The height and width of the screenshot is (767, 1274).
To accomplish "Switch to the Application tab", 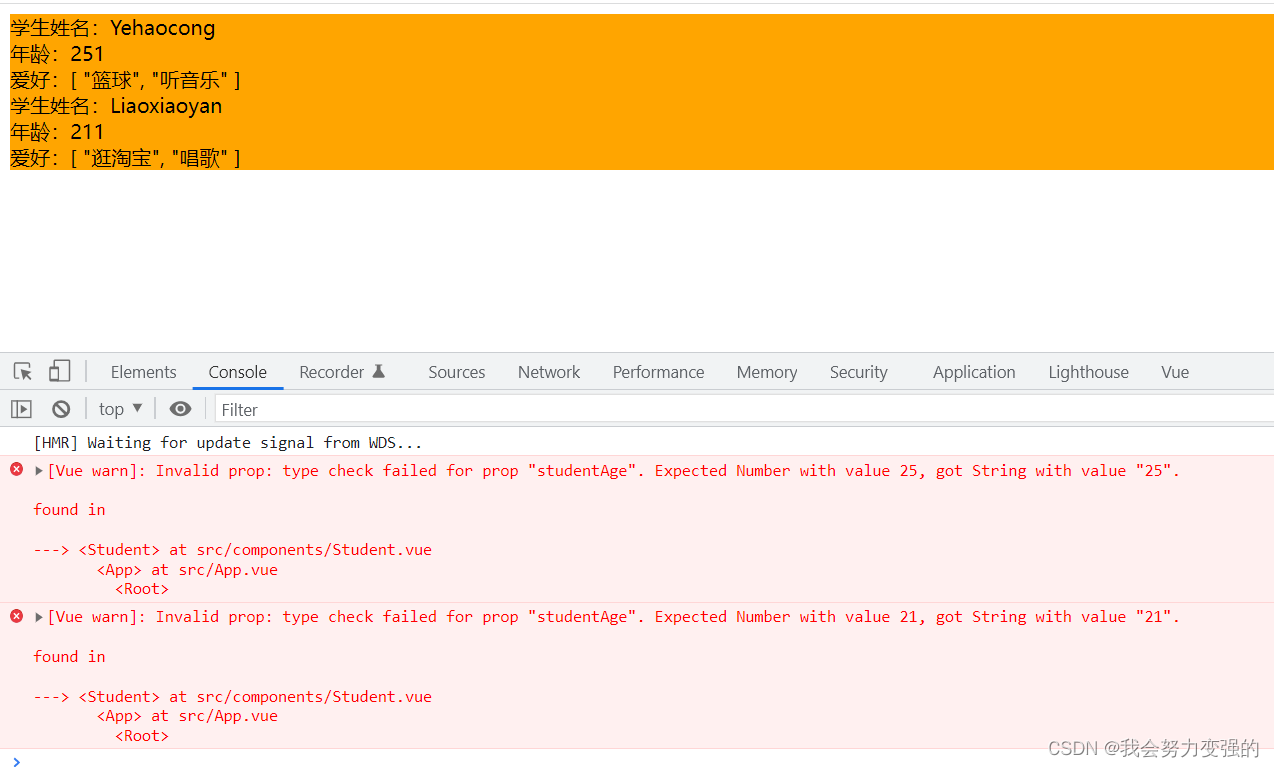I will [973, 372].
